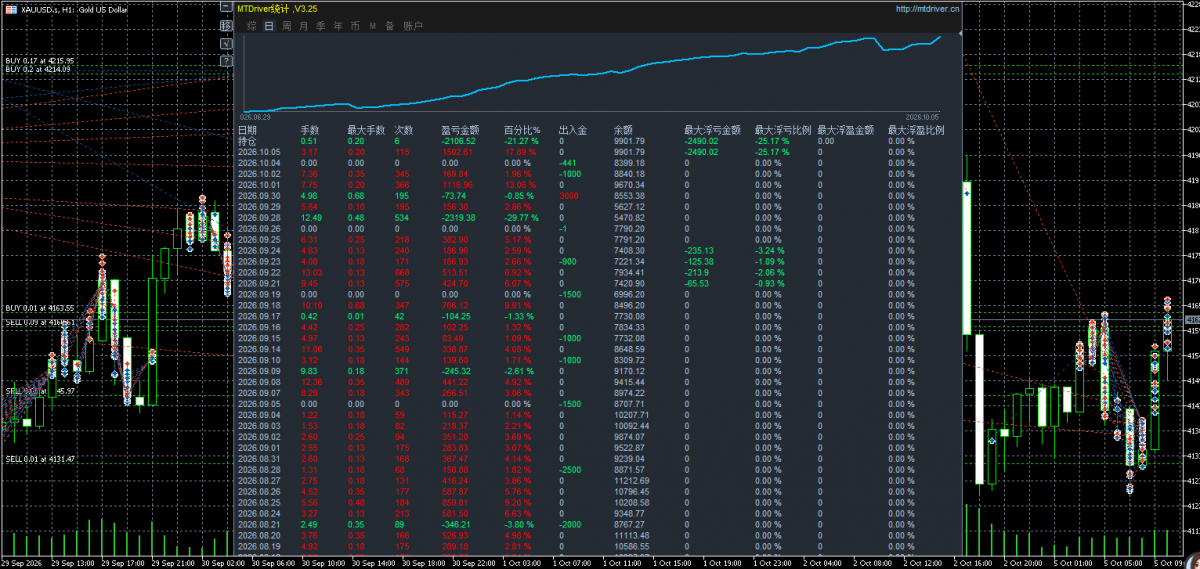Click the 最大浮亏金额 column header
Screen dimensions: 1200x569
pos(712,130)
